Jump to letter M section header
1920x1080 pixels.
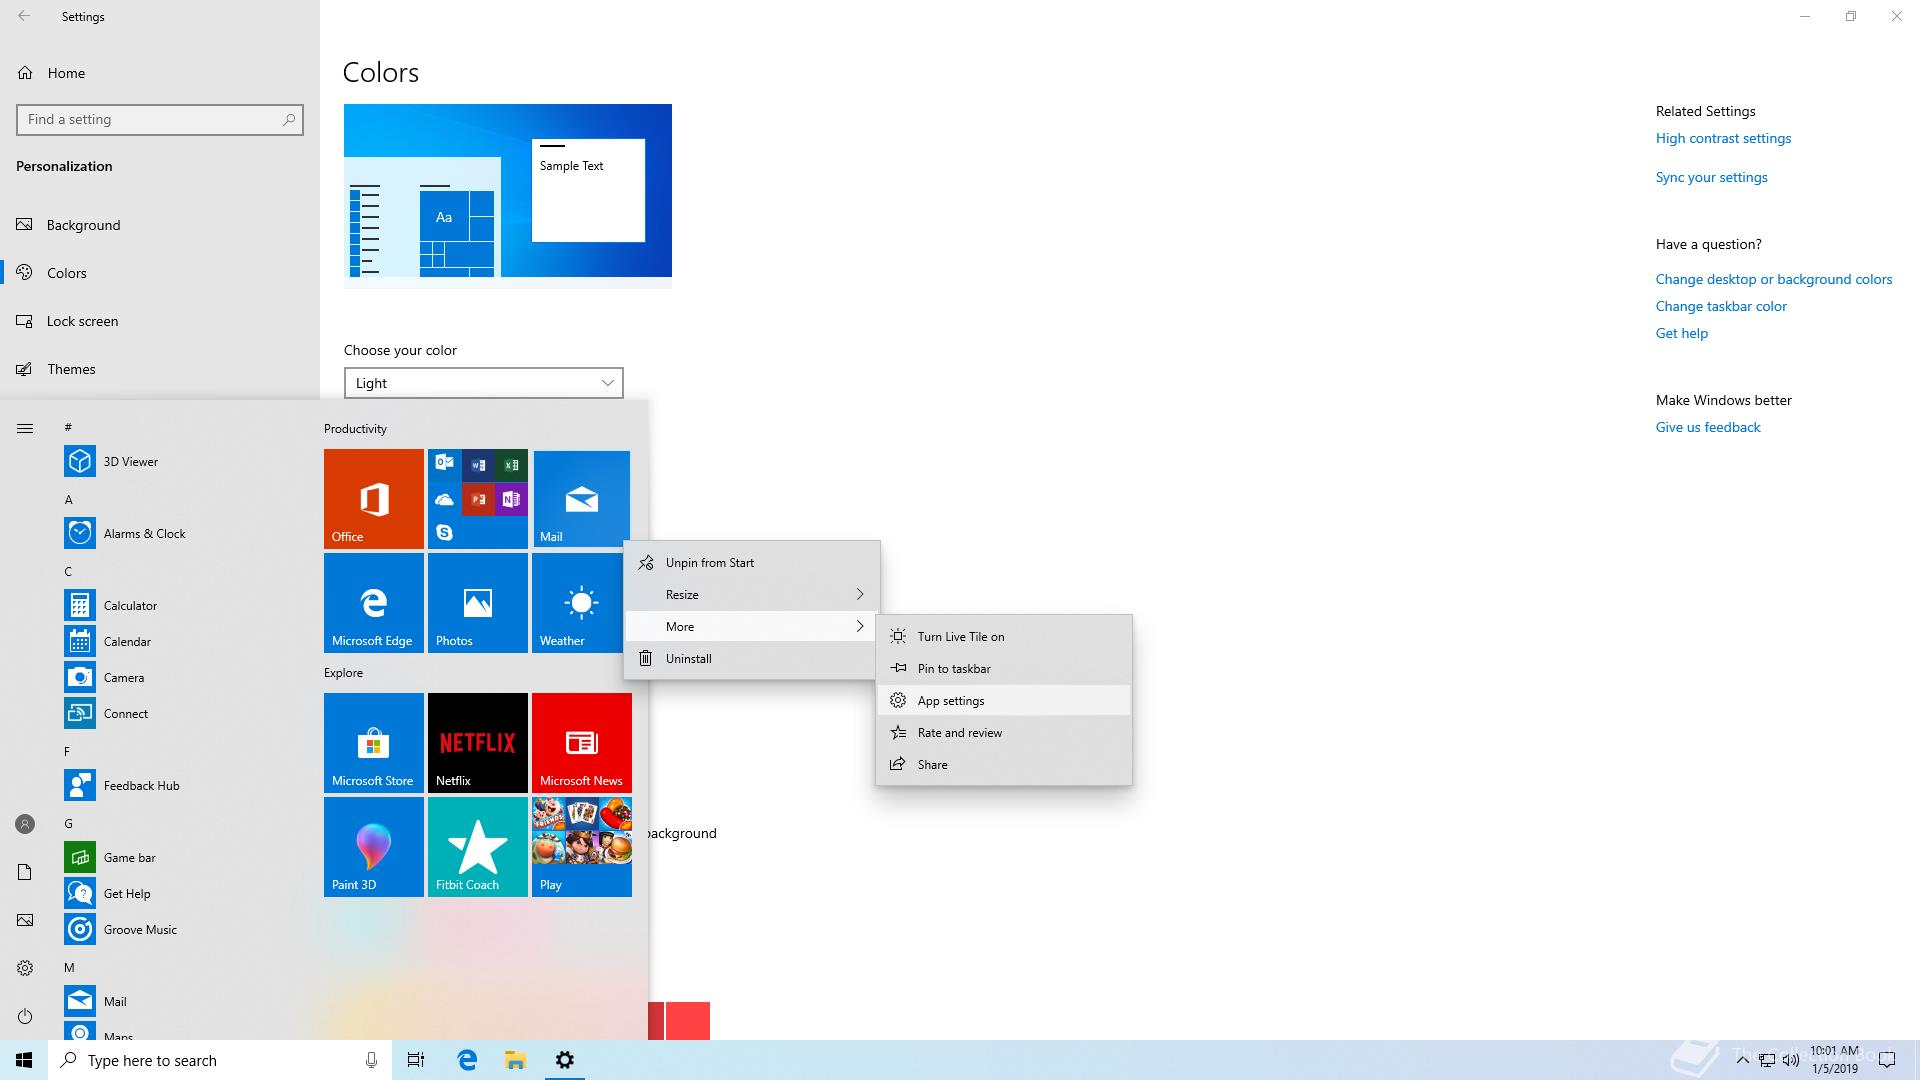69,967
